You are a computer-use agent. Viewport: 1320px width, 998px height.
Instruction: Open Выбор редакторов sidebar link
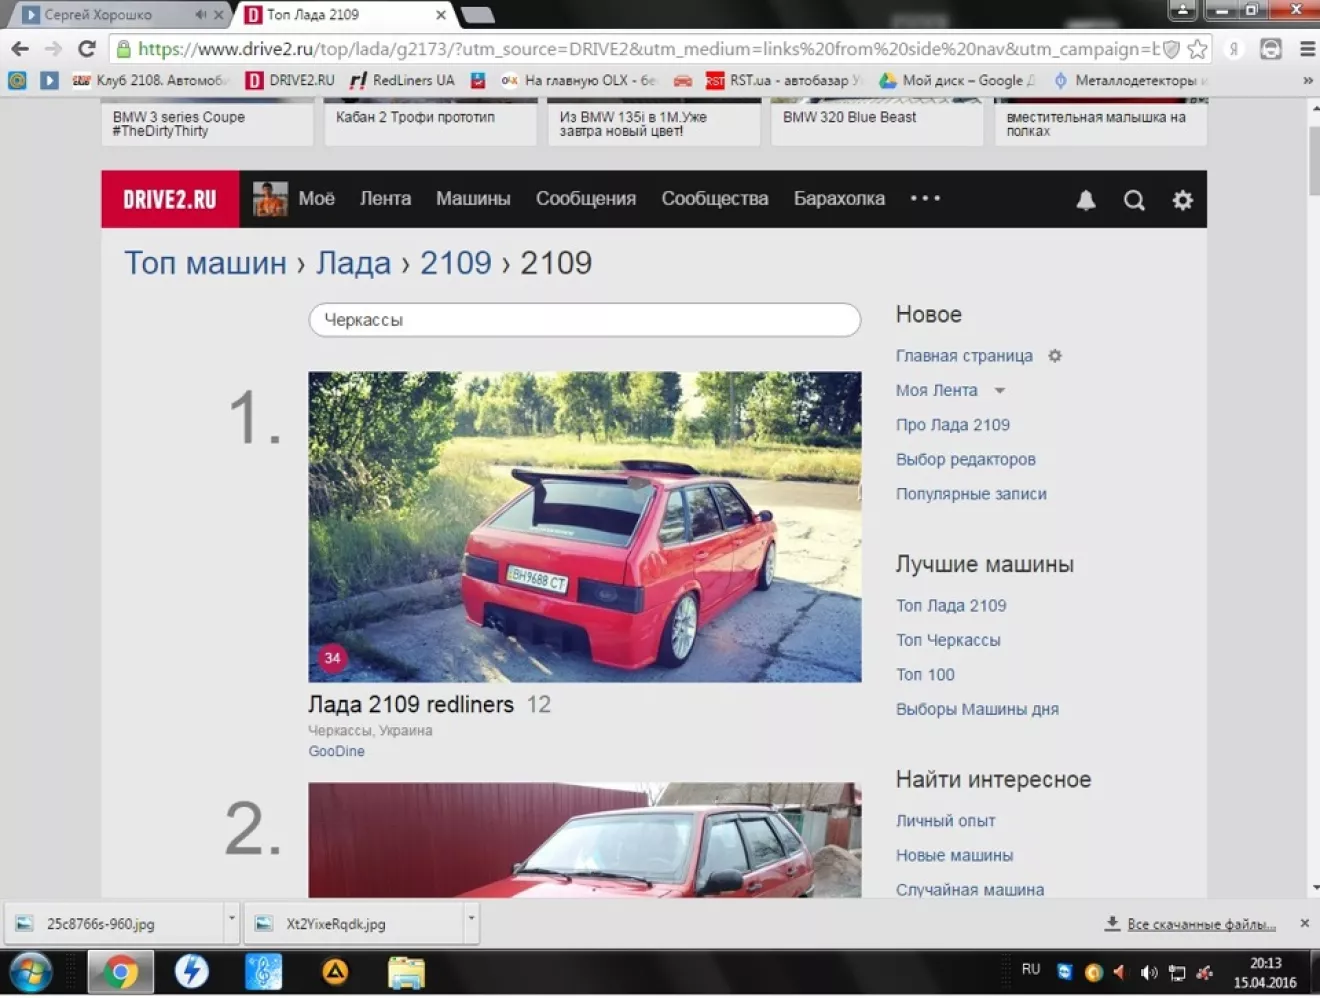[x=966, y=459]
